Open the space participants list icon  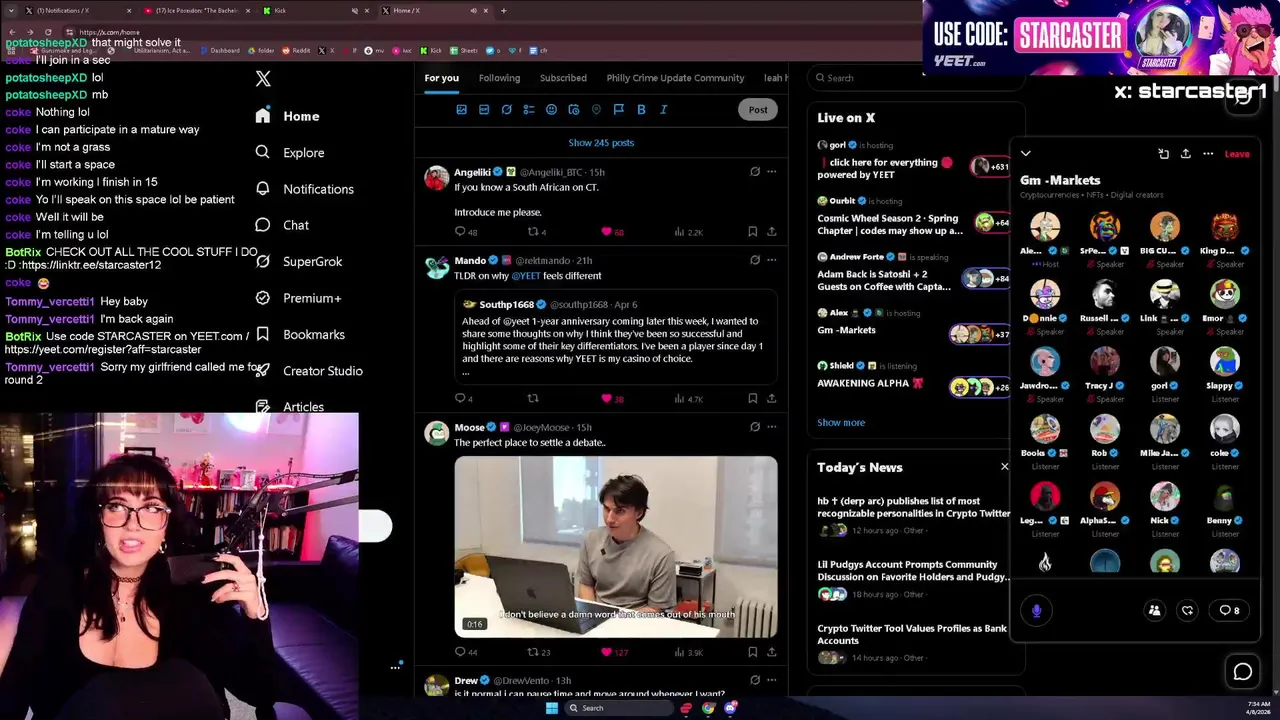[1154, 610]
